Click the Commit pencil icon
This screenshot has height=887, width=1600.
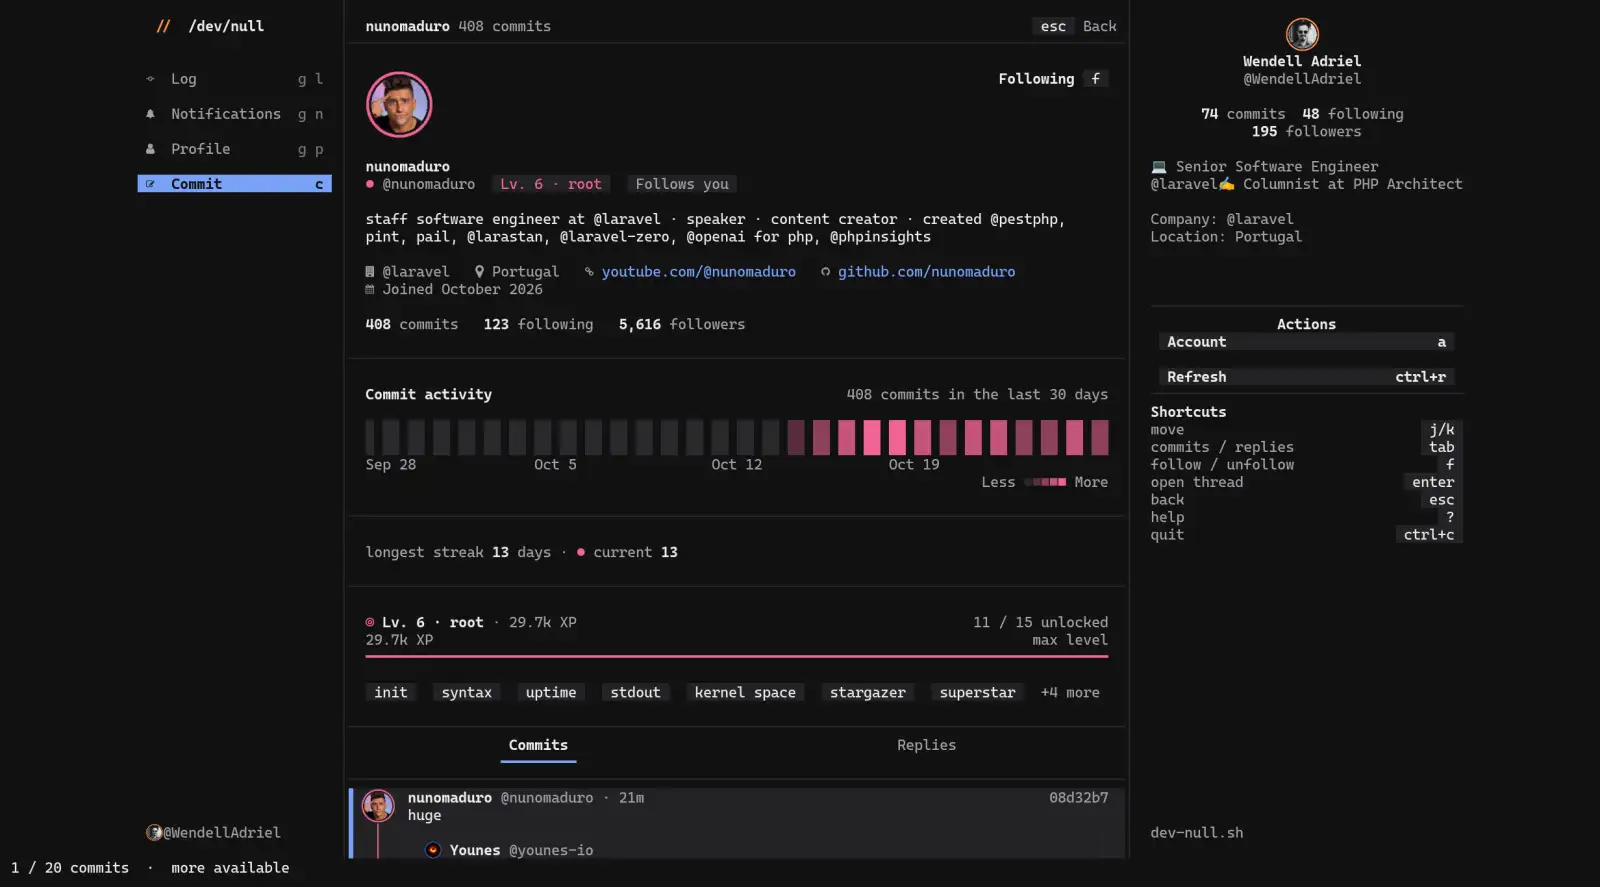(150, 184)
